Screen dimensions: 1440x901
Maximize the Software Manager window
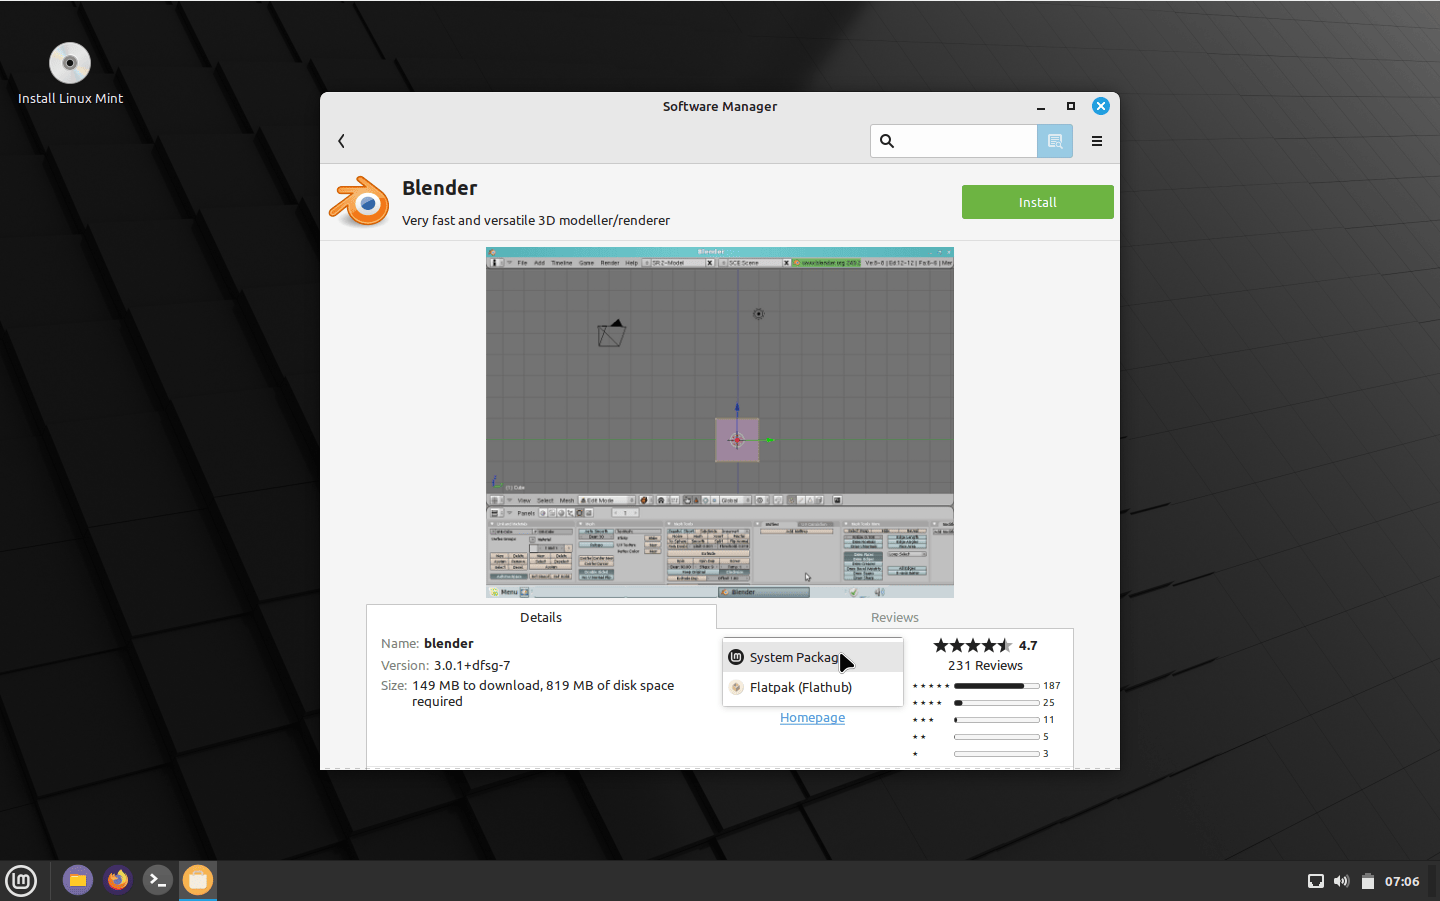tap(1071, 106)
